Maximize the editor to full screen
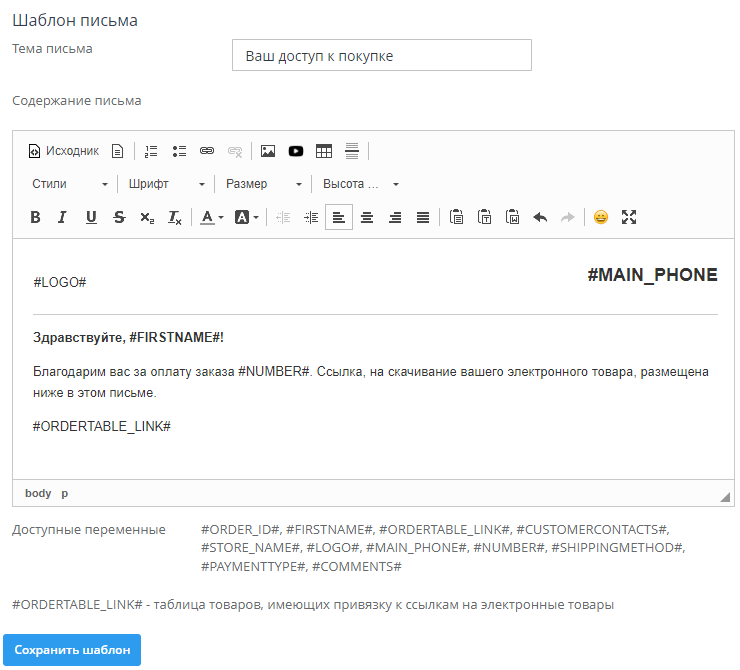 pos(629,217)
